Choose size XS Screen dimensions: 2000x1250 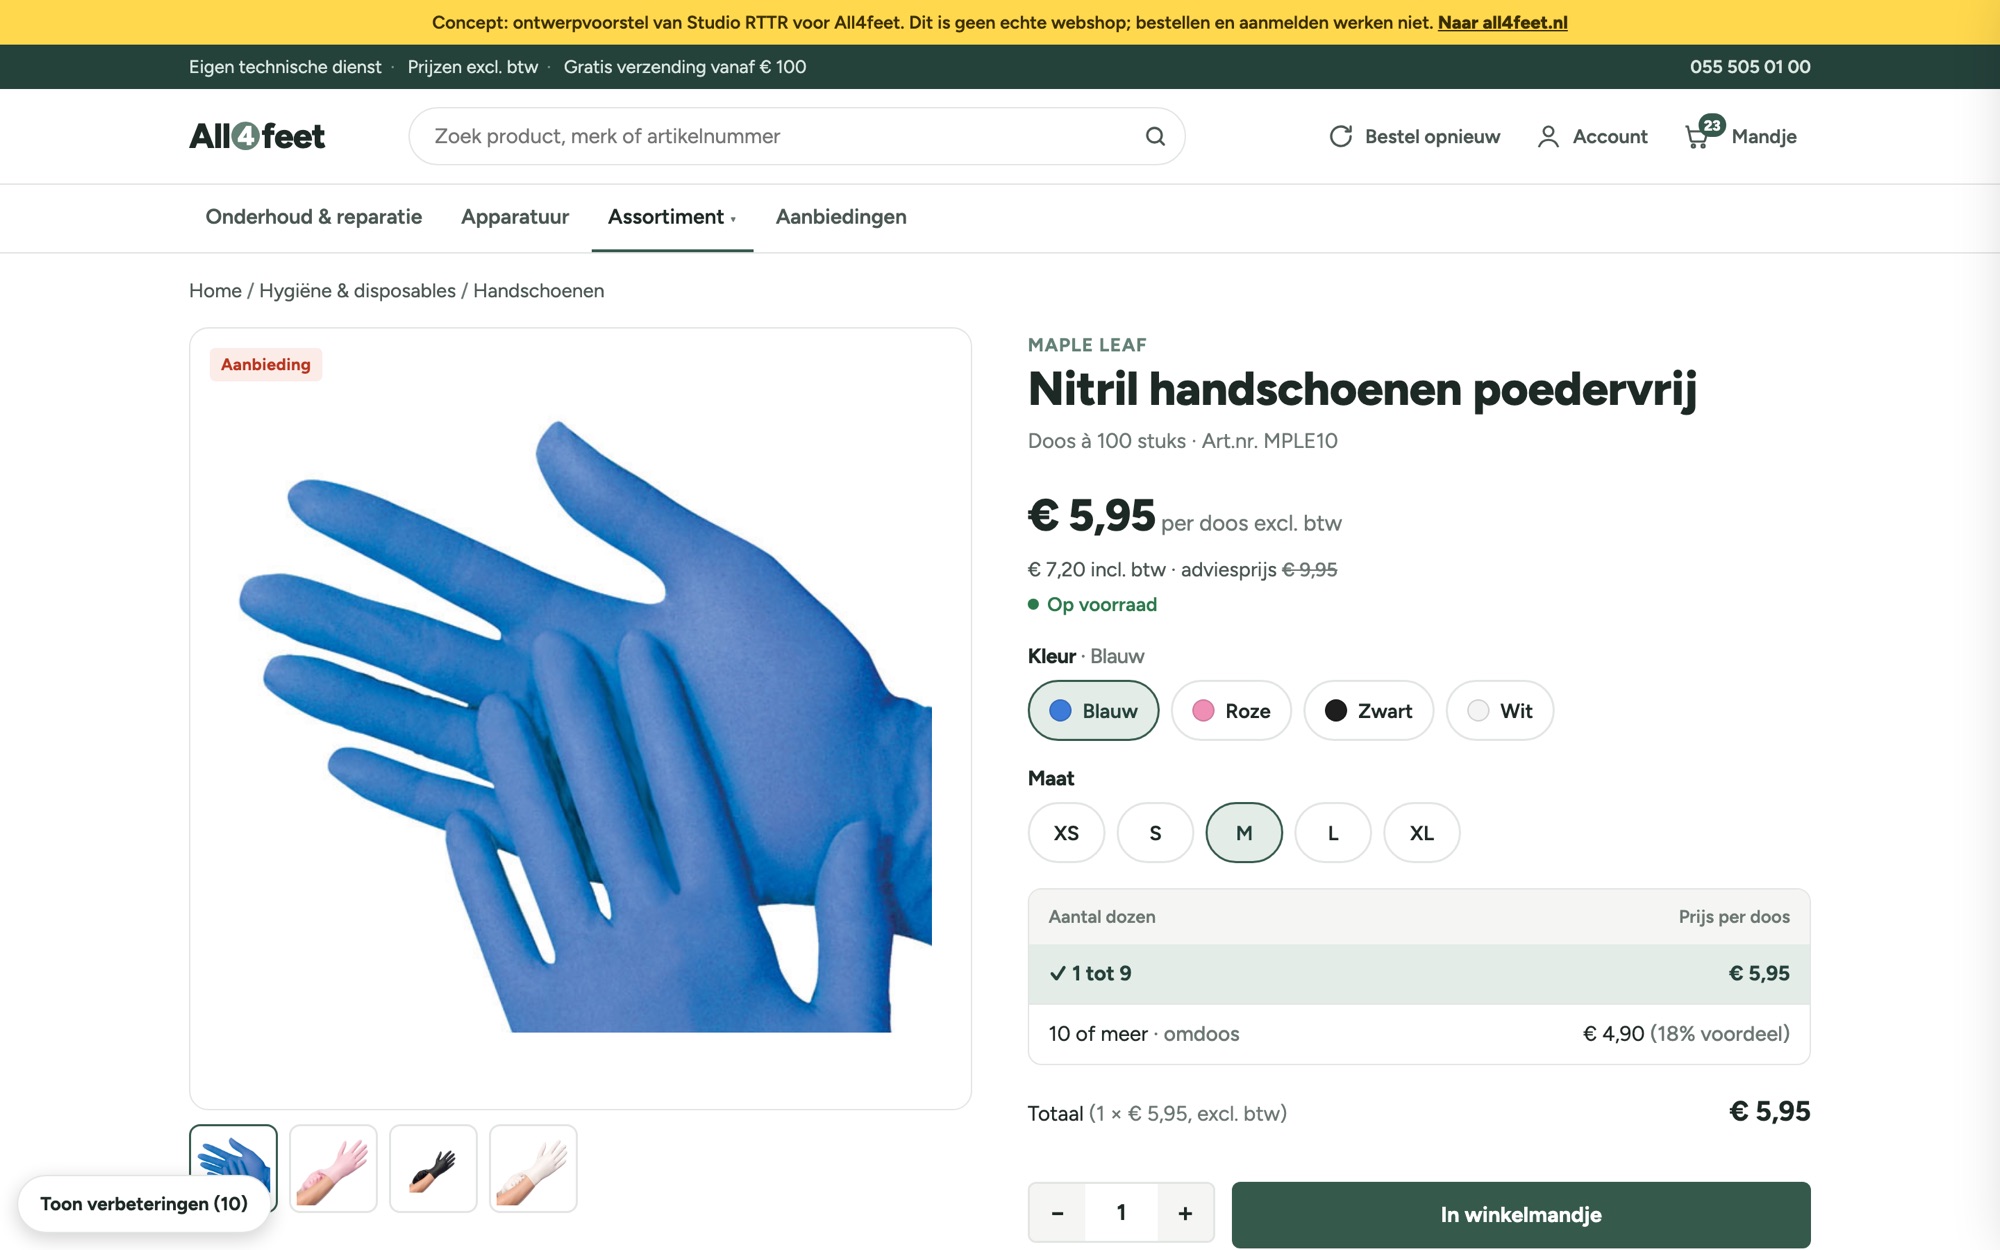1066,832
